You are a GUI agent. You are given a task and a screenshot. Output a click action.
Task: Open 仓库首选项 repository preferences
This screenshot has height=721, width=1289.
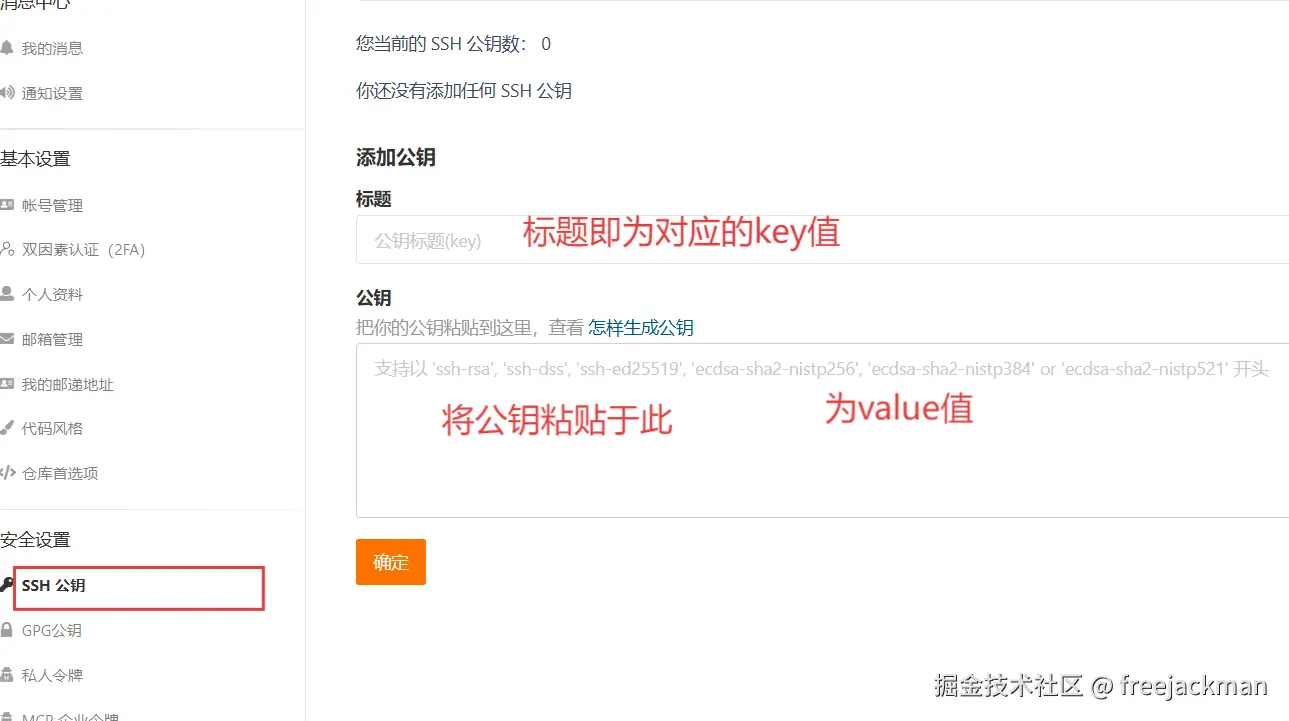click(x=62, y=472)
